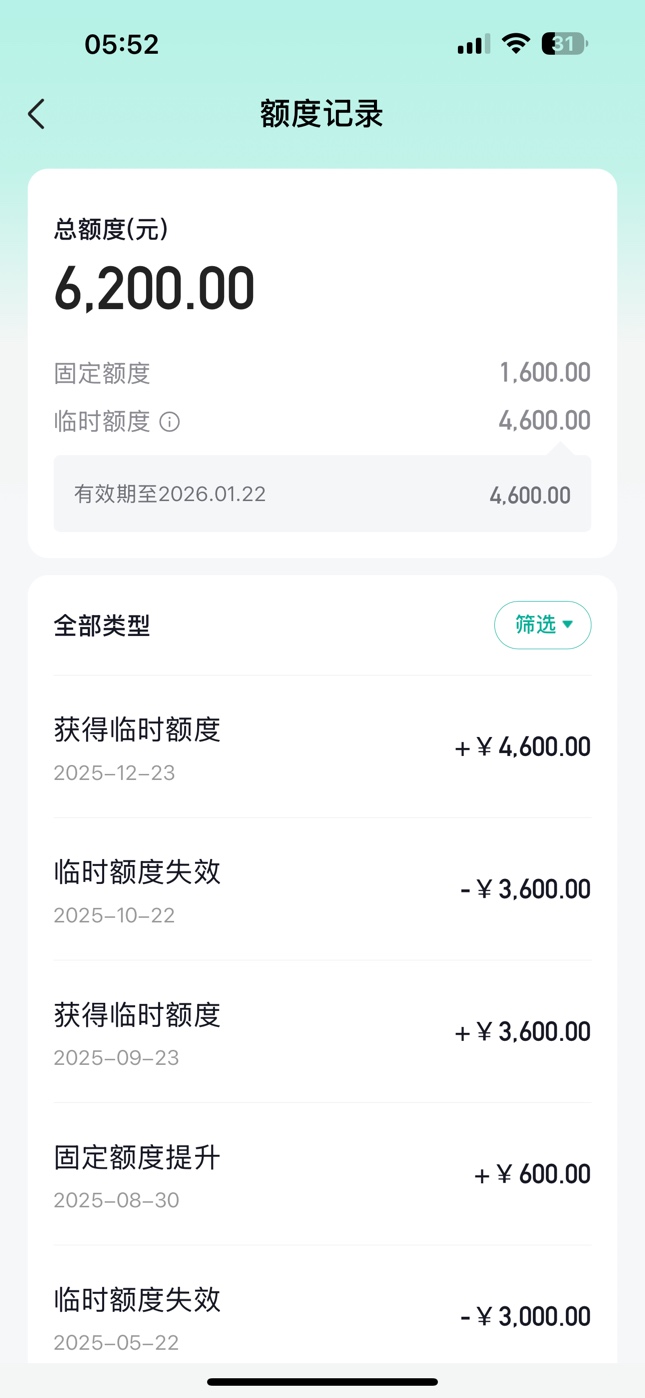
Task: Select the 固定额度提升 record from 2025-08-30
Action: 322,1174
